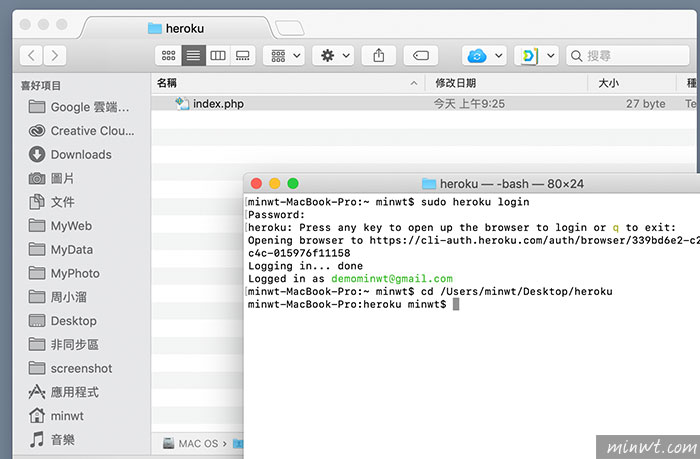Switch Finder to column view
The height and width of the screenshot is (459, 700).
pos(218,55)
